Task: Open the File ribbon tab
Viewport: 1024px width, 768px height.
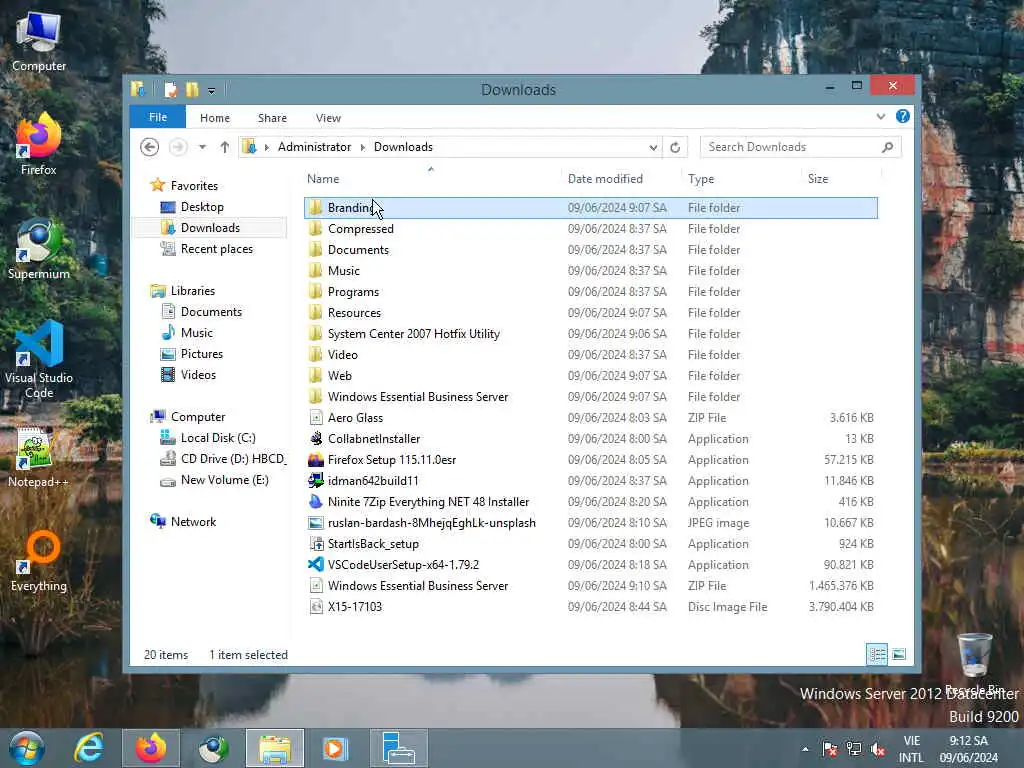Action: (158, 117)
